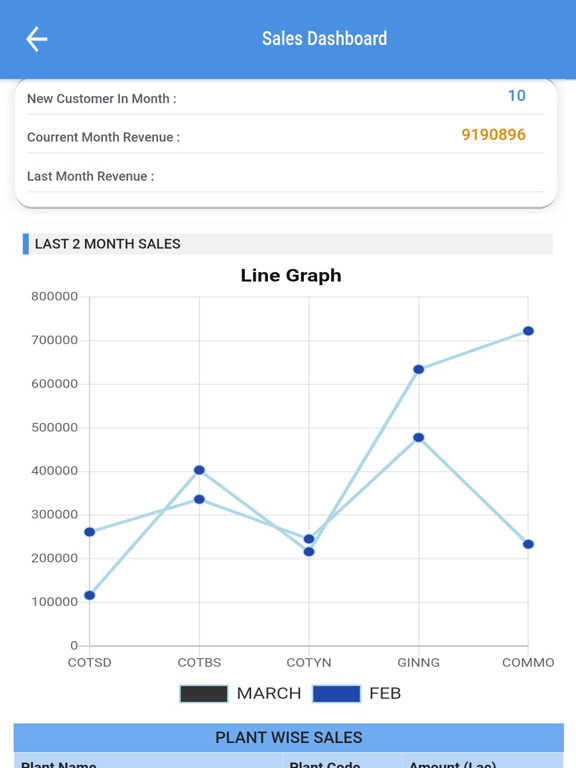Select the COTSD data point near 260000
This screenshot has width=576, height=768.
[90, 532]
